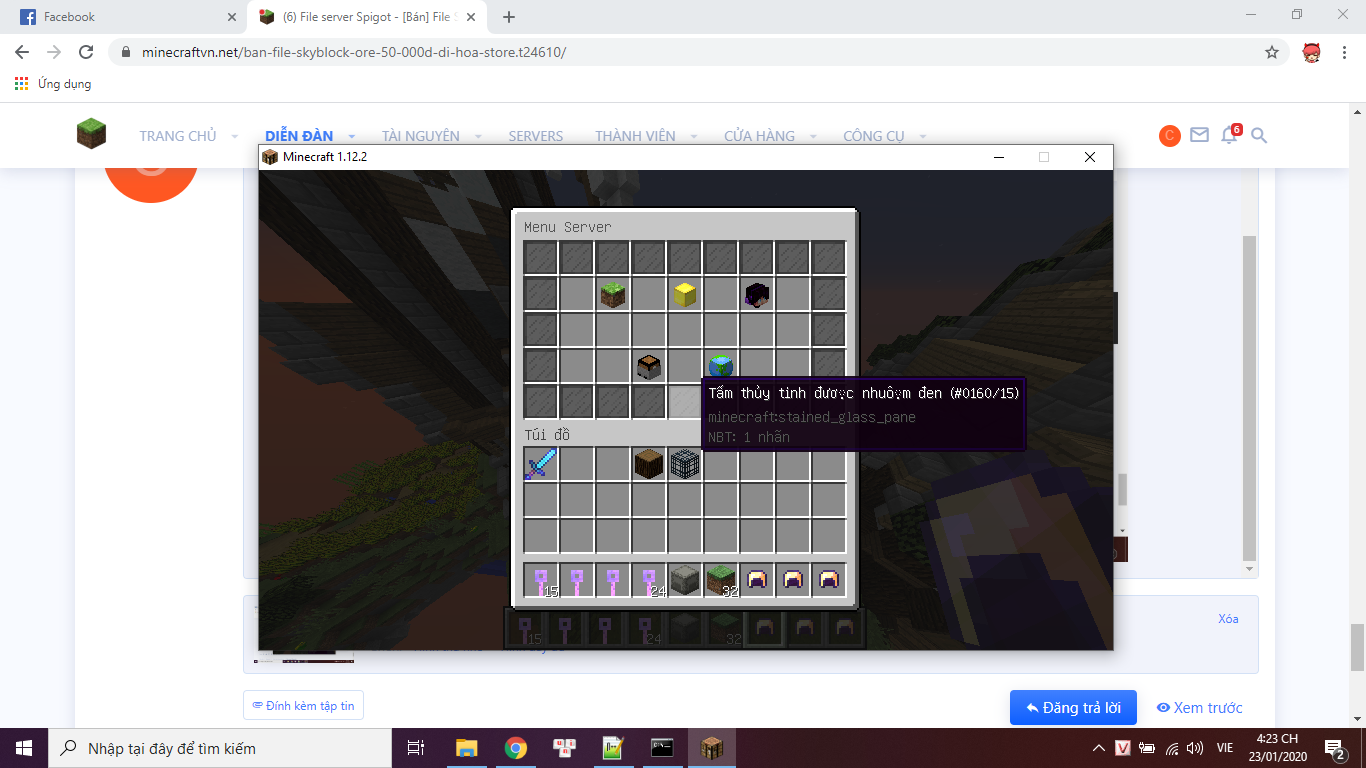The height and width of the screenshot is (768, 1366).
Task: Bookmark this page with the star icon
Action: coord(1272,52)
